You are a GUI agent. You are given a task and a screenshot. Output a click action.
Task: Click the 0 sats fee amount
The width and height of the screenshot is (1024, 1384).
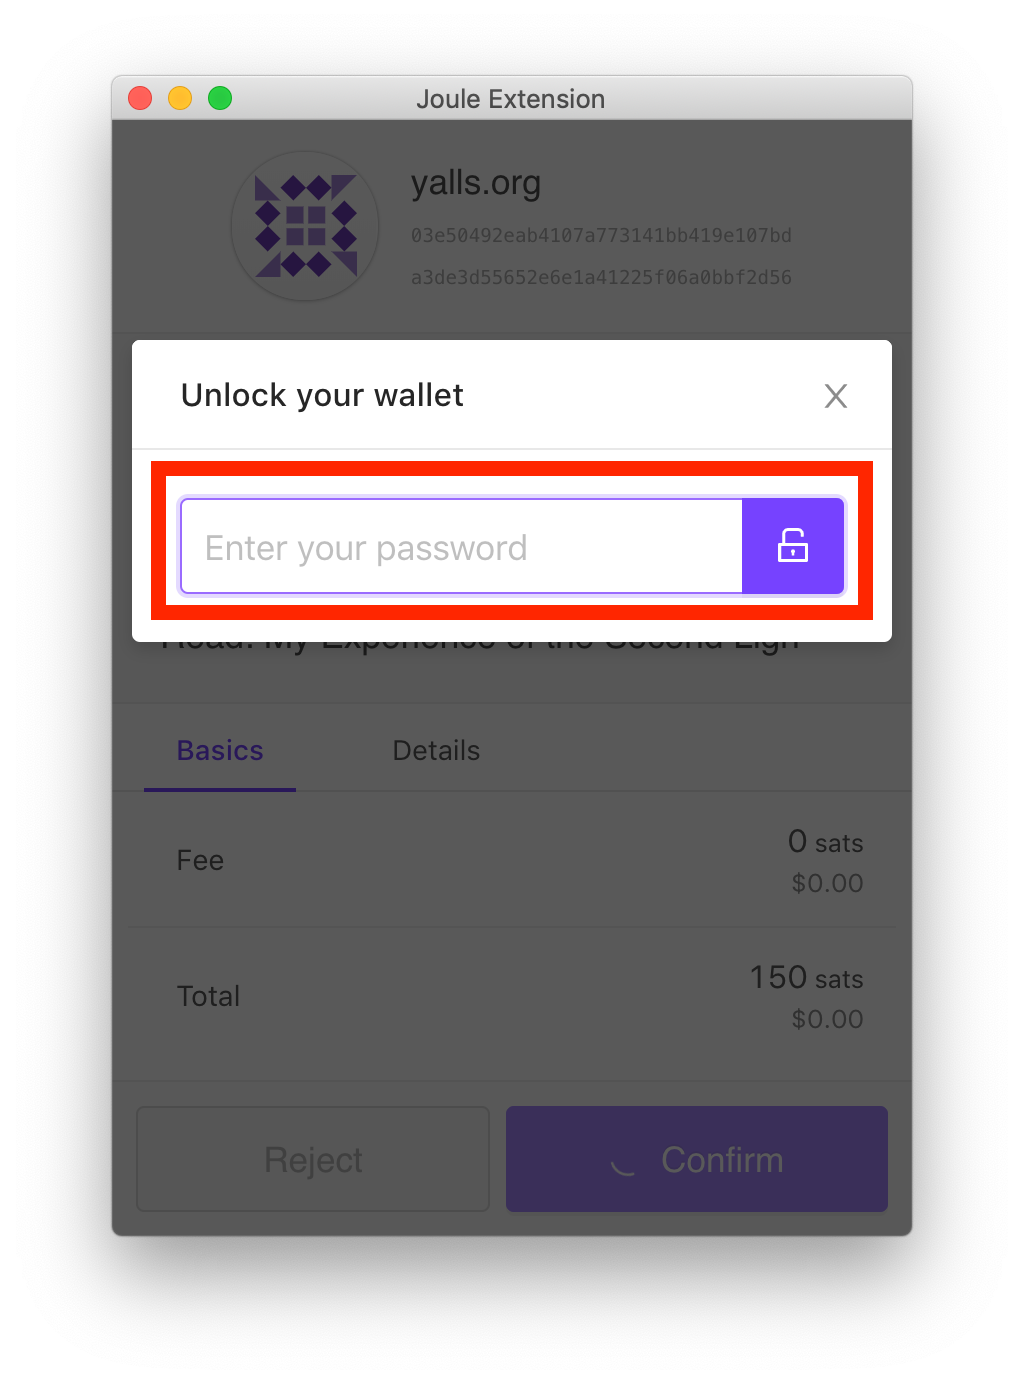click(x=825, y=843)
